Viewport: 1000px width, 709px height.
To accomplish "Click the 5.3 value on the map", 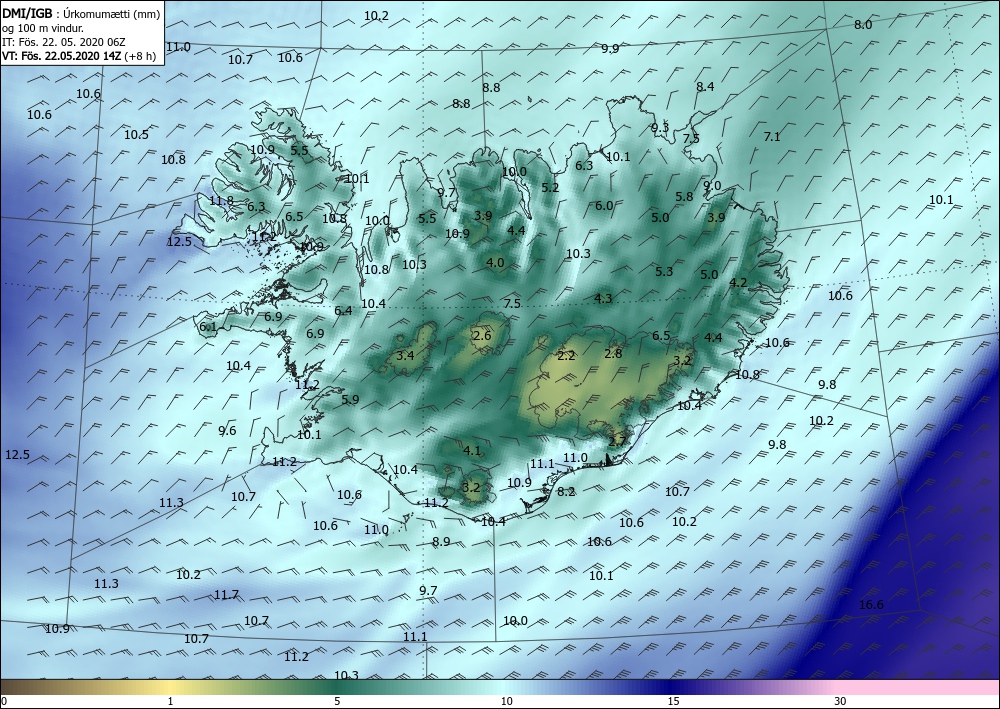I will 664,272.
